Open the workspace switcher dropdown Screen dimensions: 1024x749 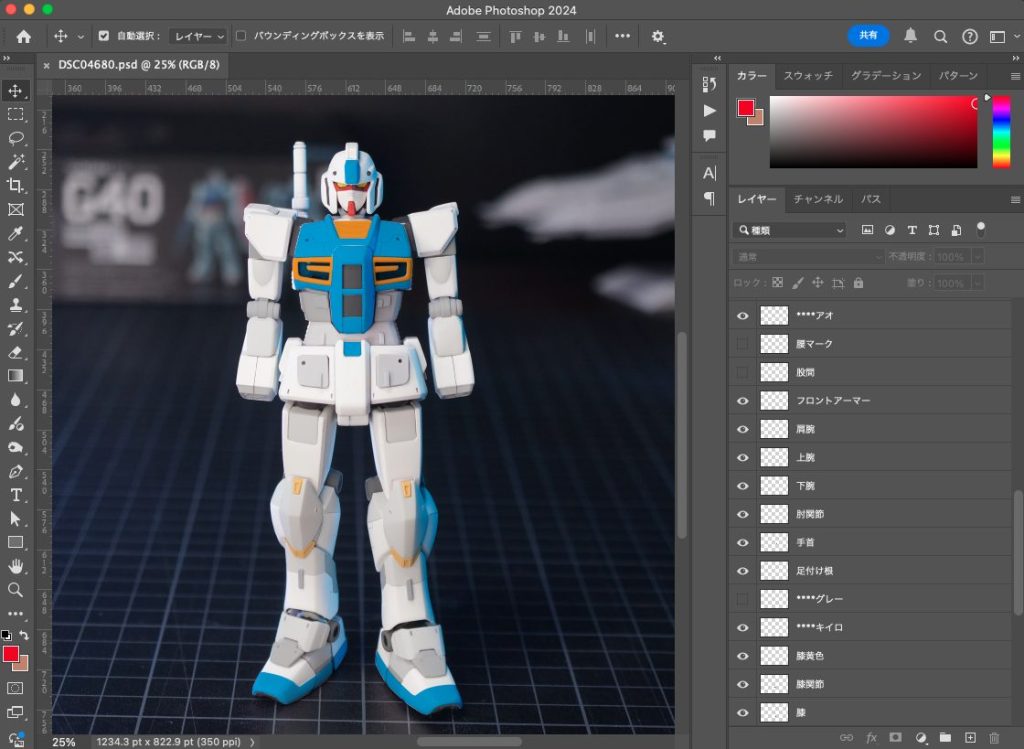pyautogui.click(x=1000, y=36)
